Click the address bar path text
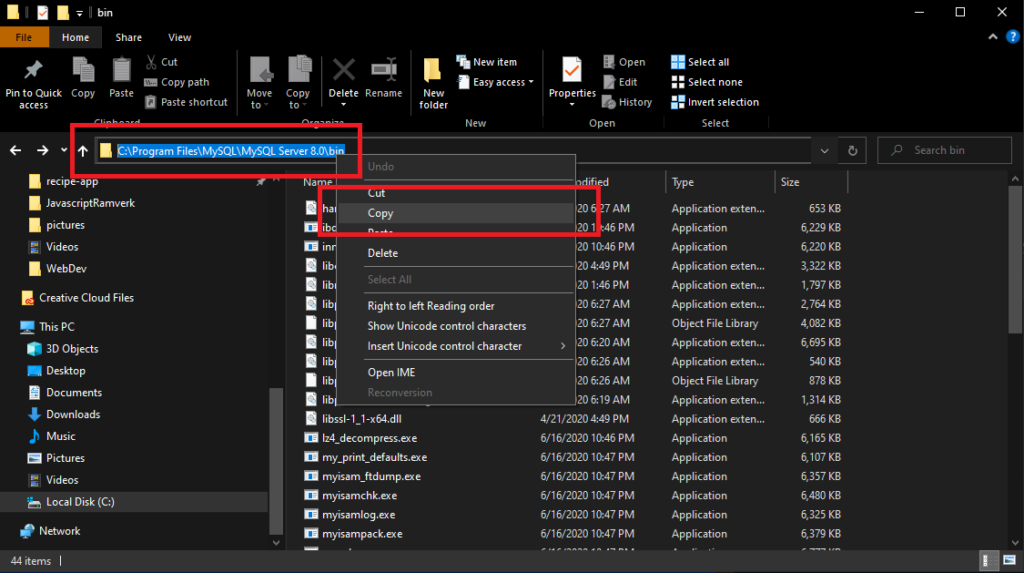 point(231,151)
